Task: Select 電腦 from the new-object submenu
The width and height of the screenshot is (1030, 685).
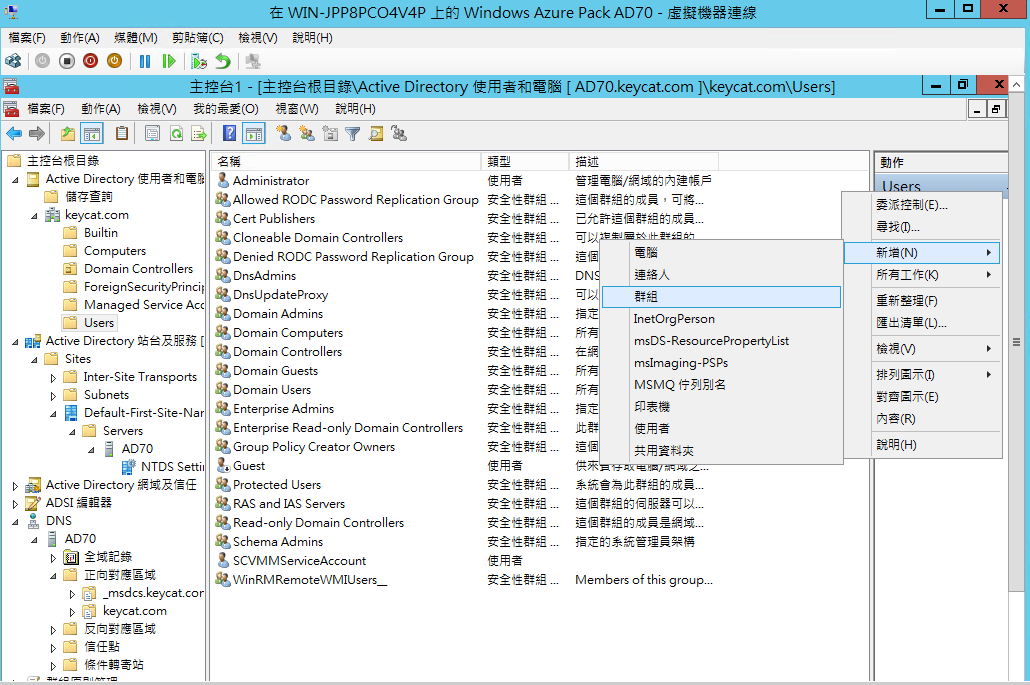Action: click(x=721, y=253)
